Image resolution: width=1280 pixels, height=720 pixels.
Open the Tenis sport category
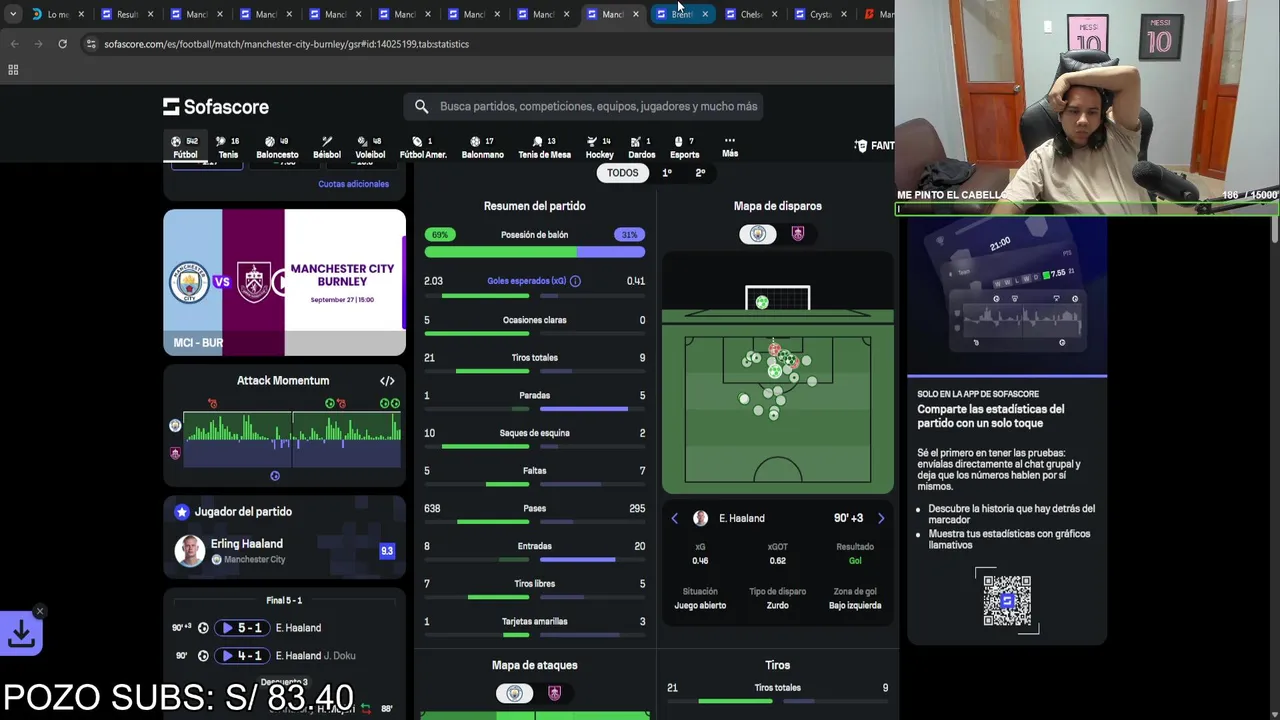click(x=228, y=147)
